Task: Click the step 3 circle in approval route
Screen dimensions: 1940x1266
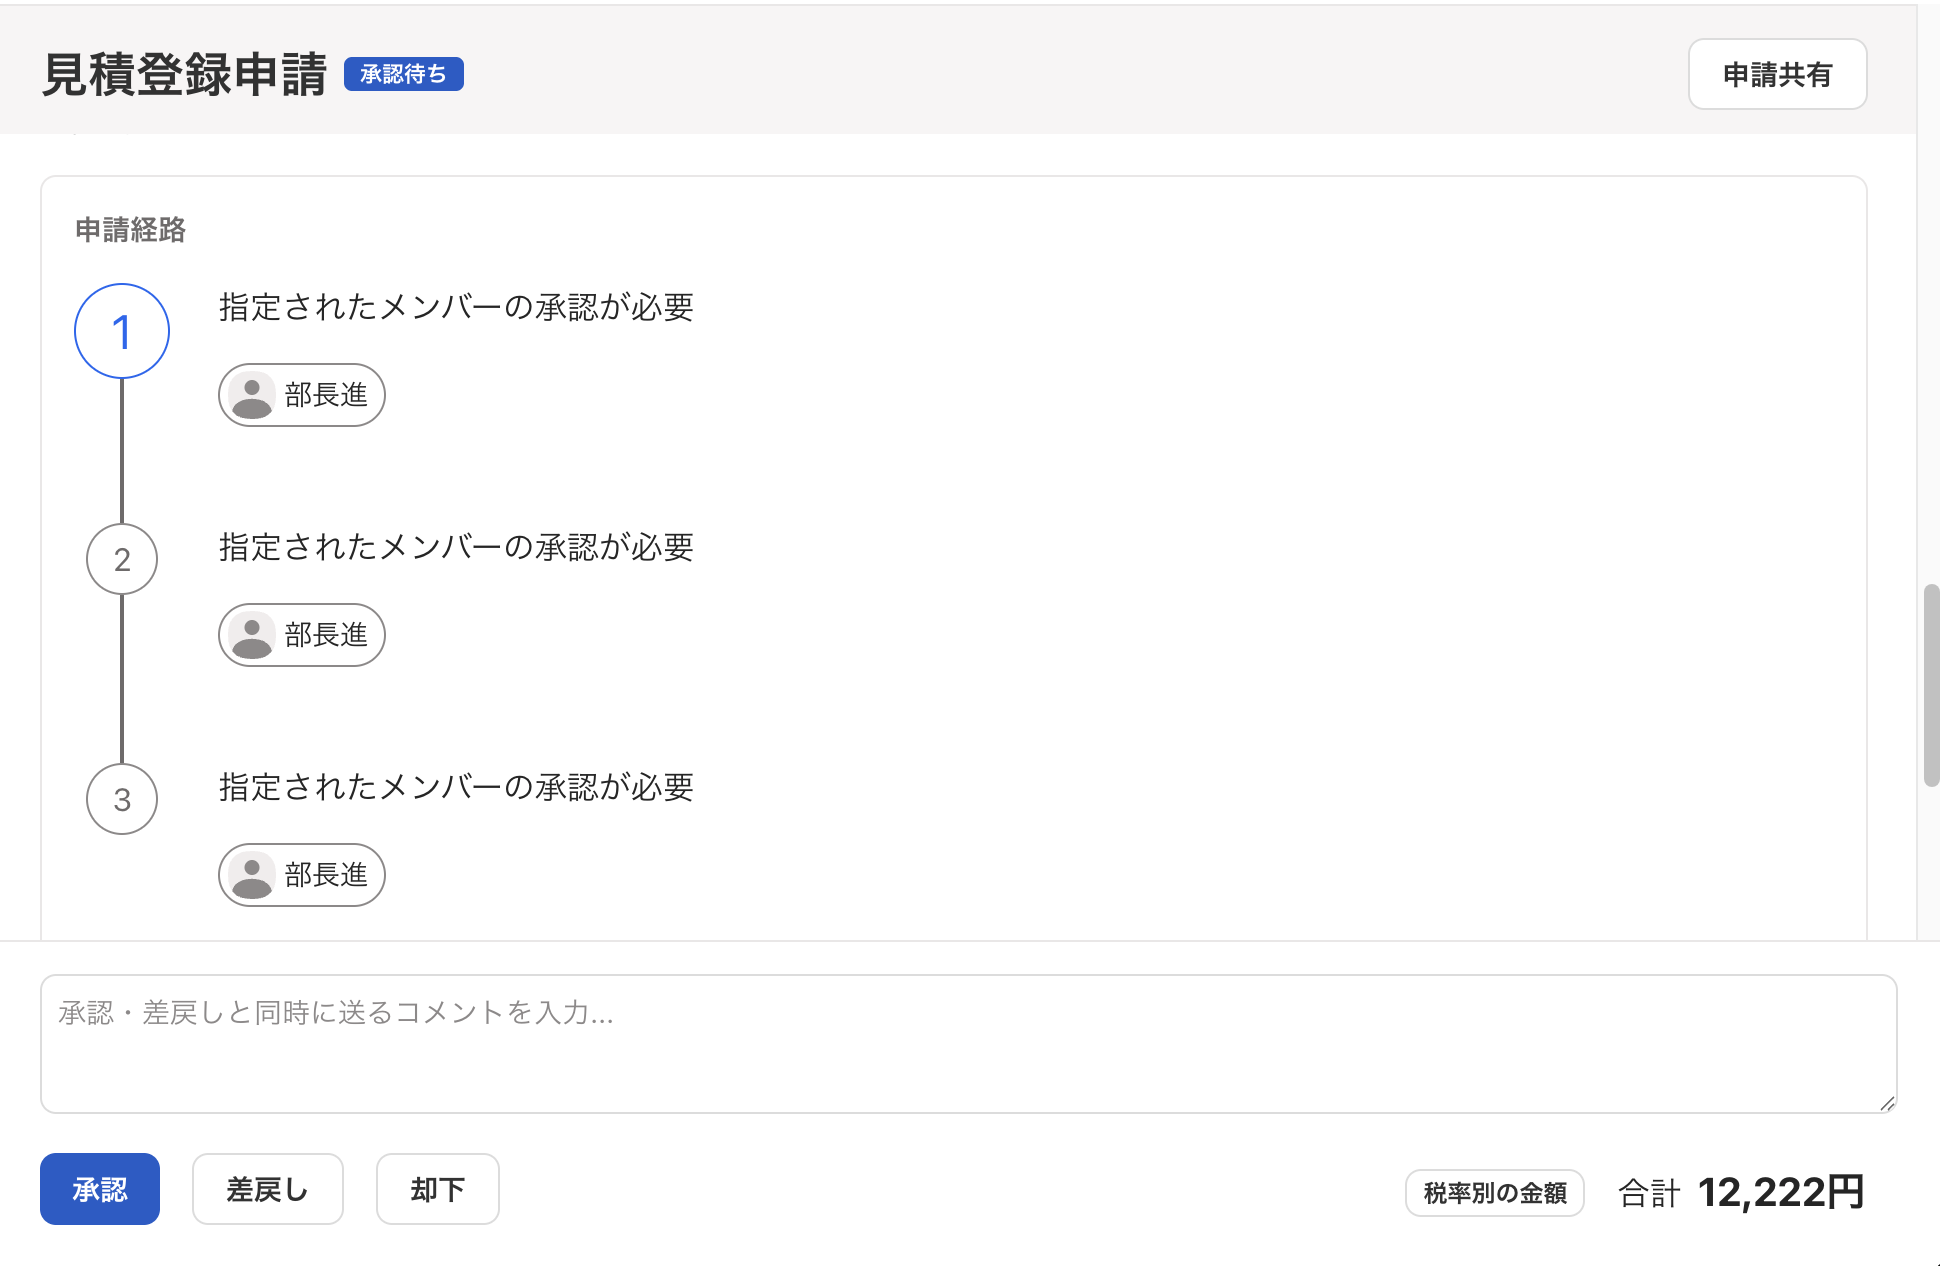Action: (x=122, y=799)
